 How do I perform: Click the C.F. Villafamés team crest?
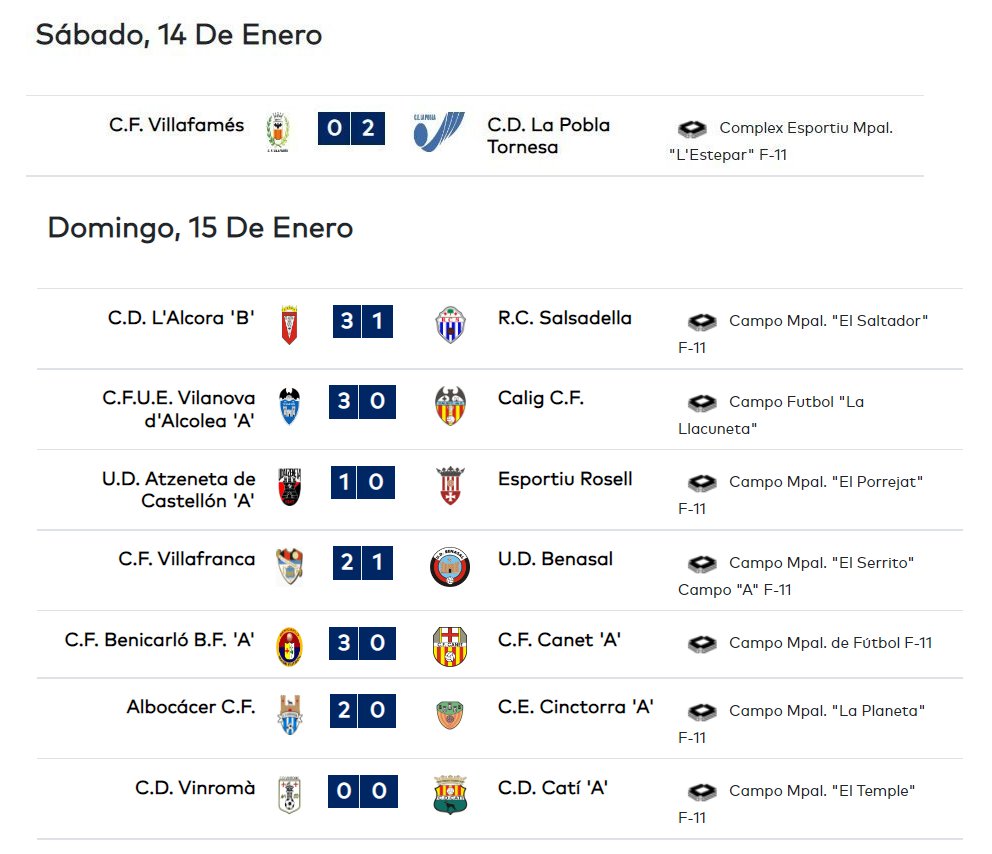[x=278, y=132]
